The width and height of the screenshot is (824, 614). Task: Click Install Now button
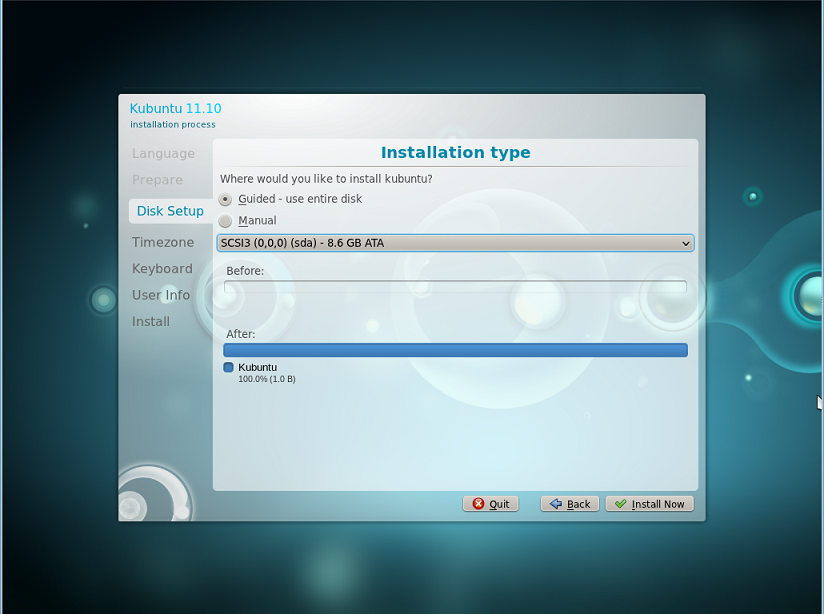(x=650, y=504)
